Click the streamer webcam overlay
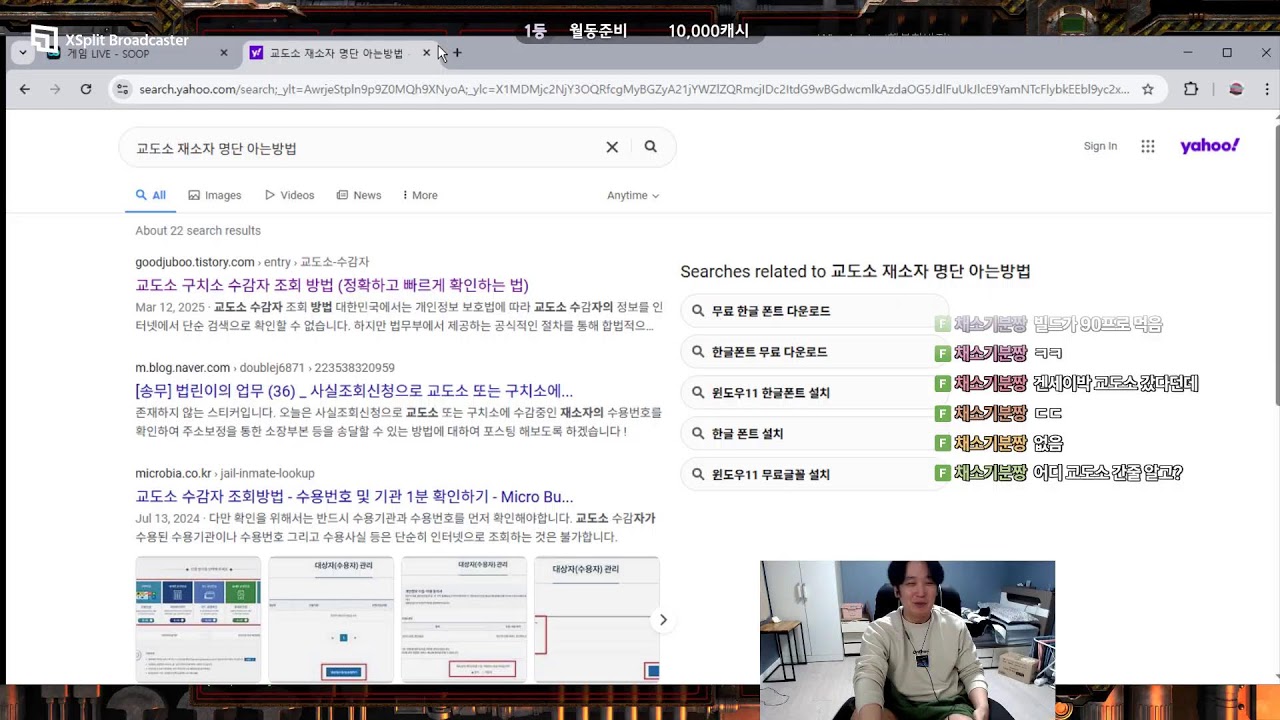The image size is (1280, 720). pos(907,640)
